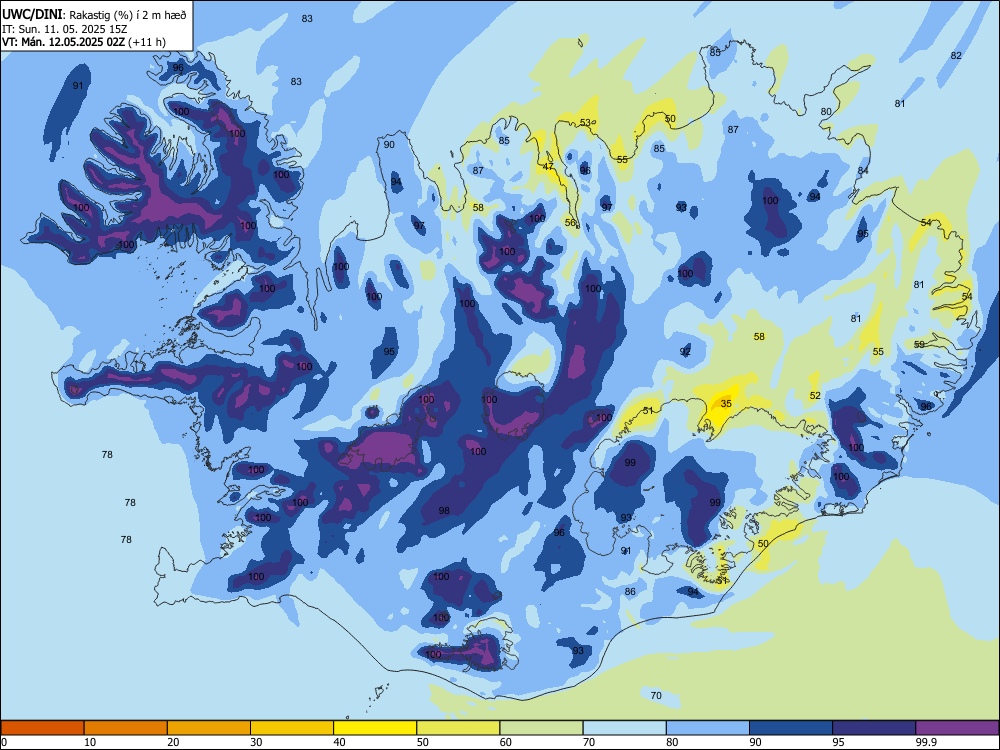Click the 30–40 amber legend swatch
This screenshot has width=1000, height=750.
tap(292, 728)
